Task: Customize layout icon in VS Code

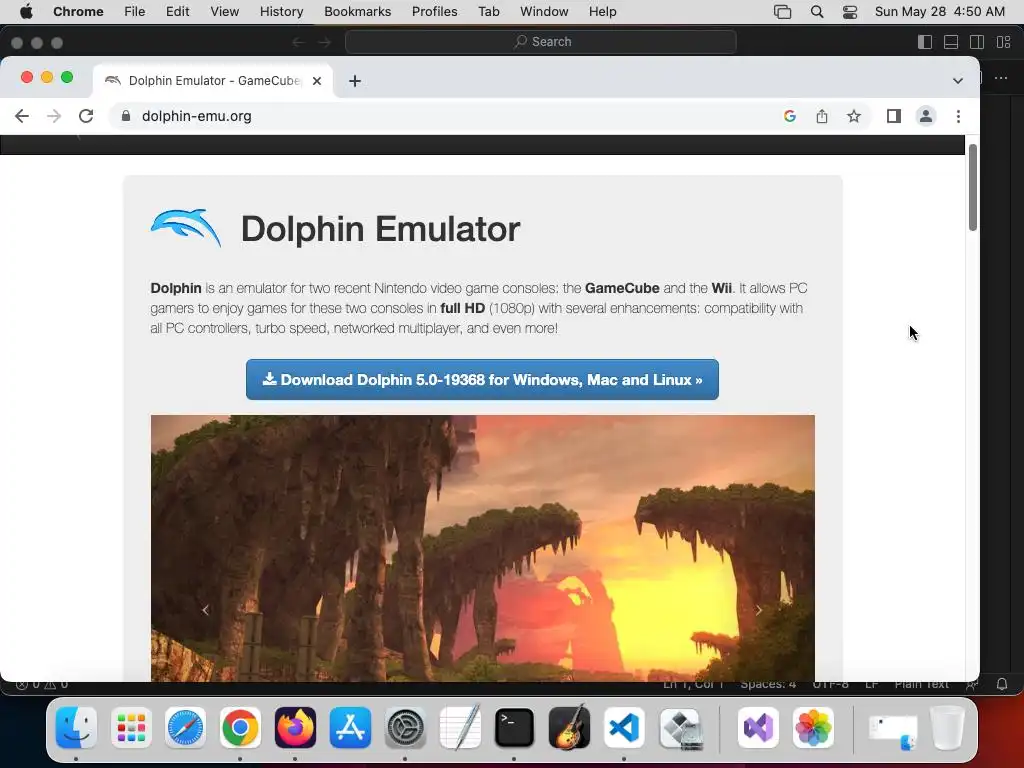Action: tap(1004, 42)
